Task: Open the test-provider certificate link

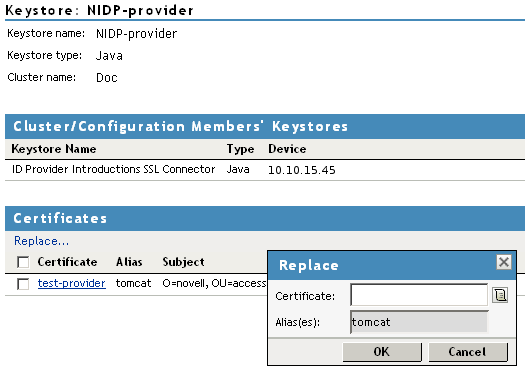Action: [x=72, y=283]
